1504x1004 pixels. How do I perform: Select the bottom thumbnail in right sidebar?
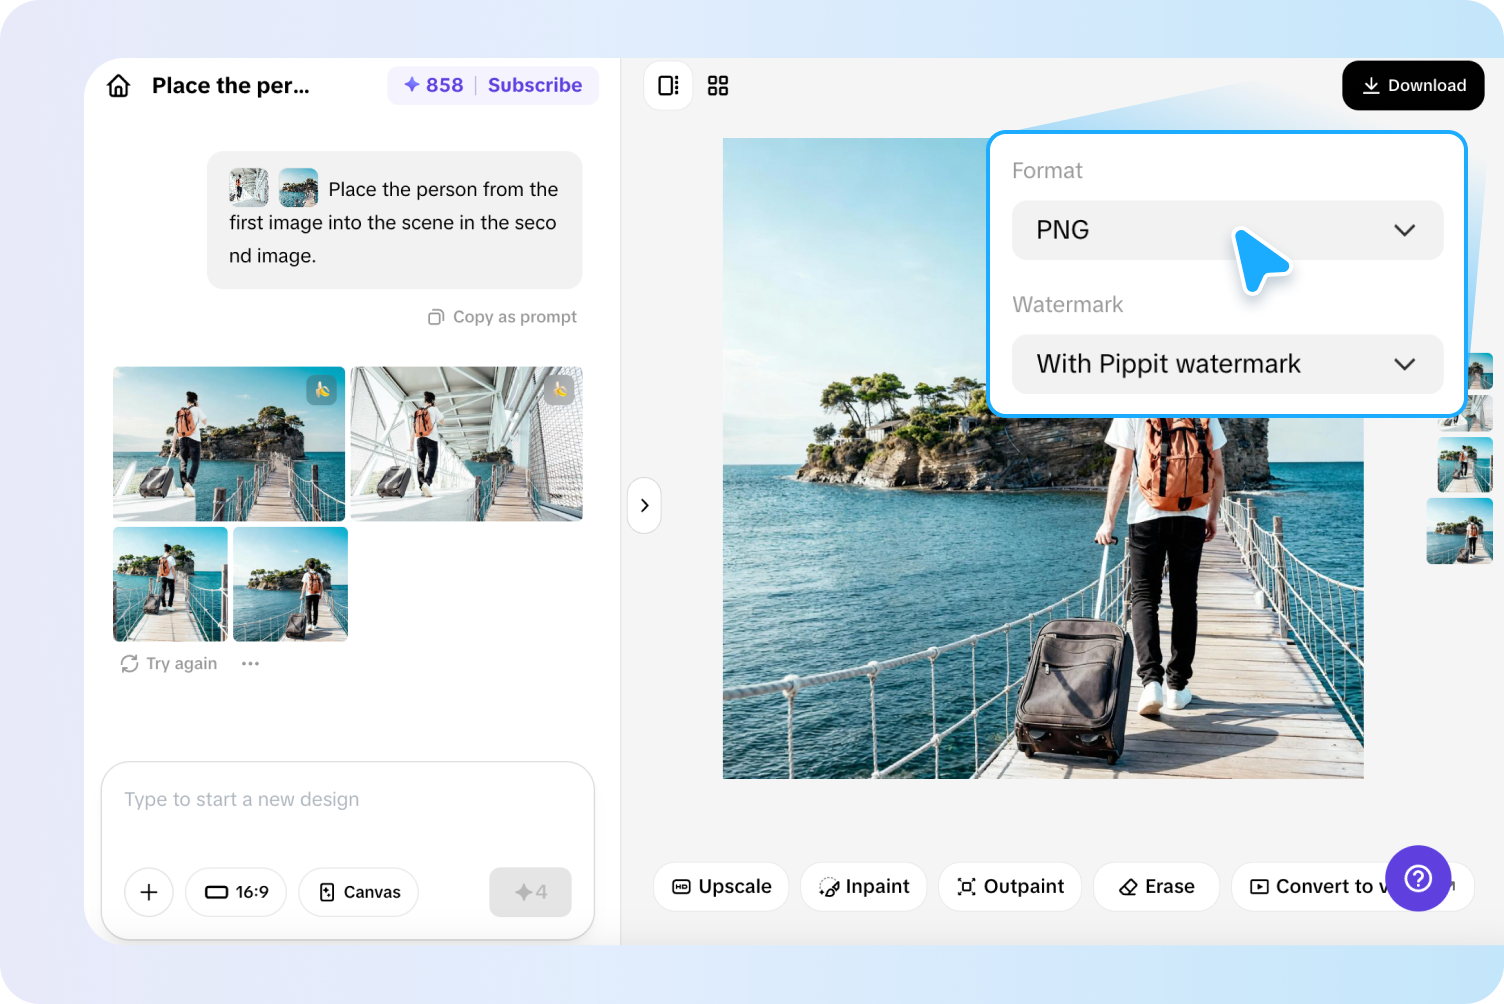tap(1459, 531)
